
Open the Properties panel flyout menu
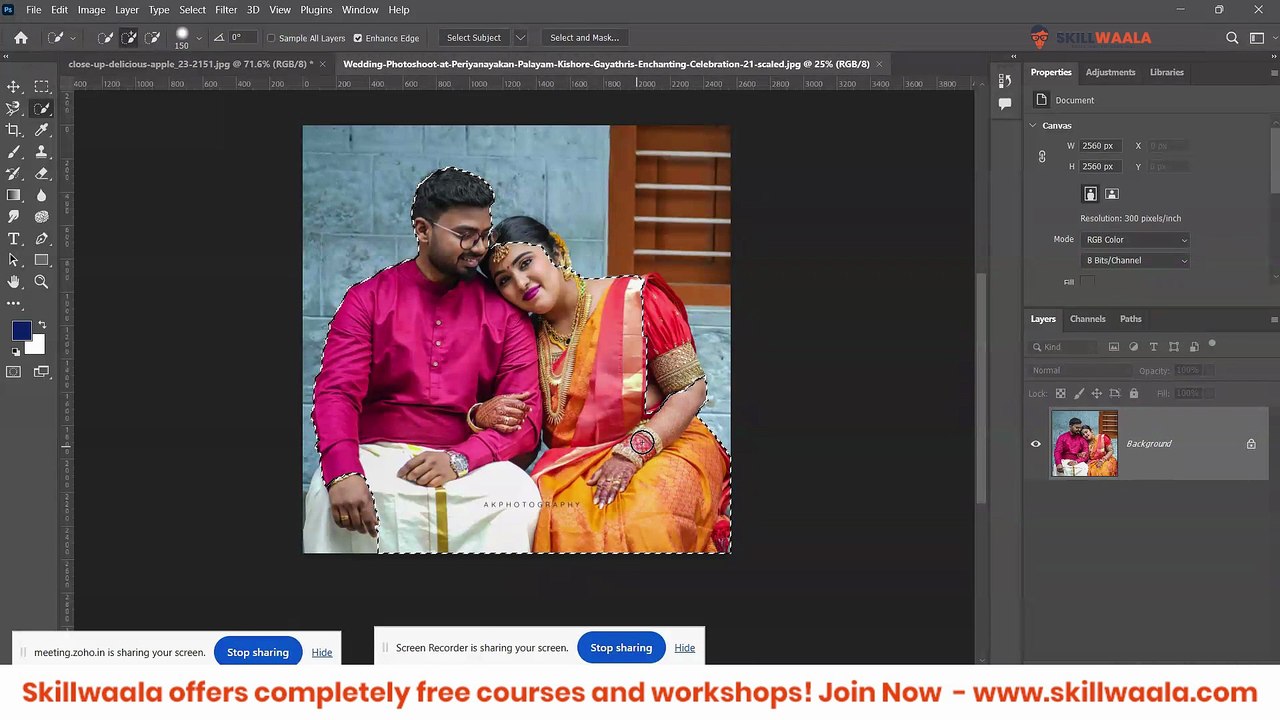1273,72
